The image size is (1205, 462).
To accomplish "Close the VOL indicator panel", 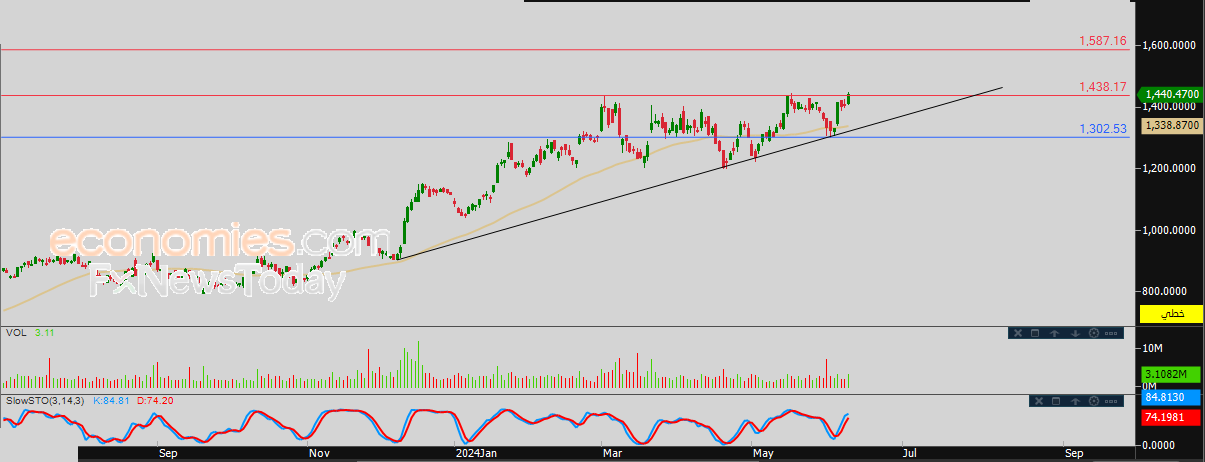I will click(1017, 333).
